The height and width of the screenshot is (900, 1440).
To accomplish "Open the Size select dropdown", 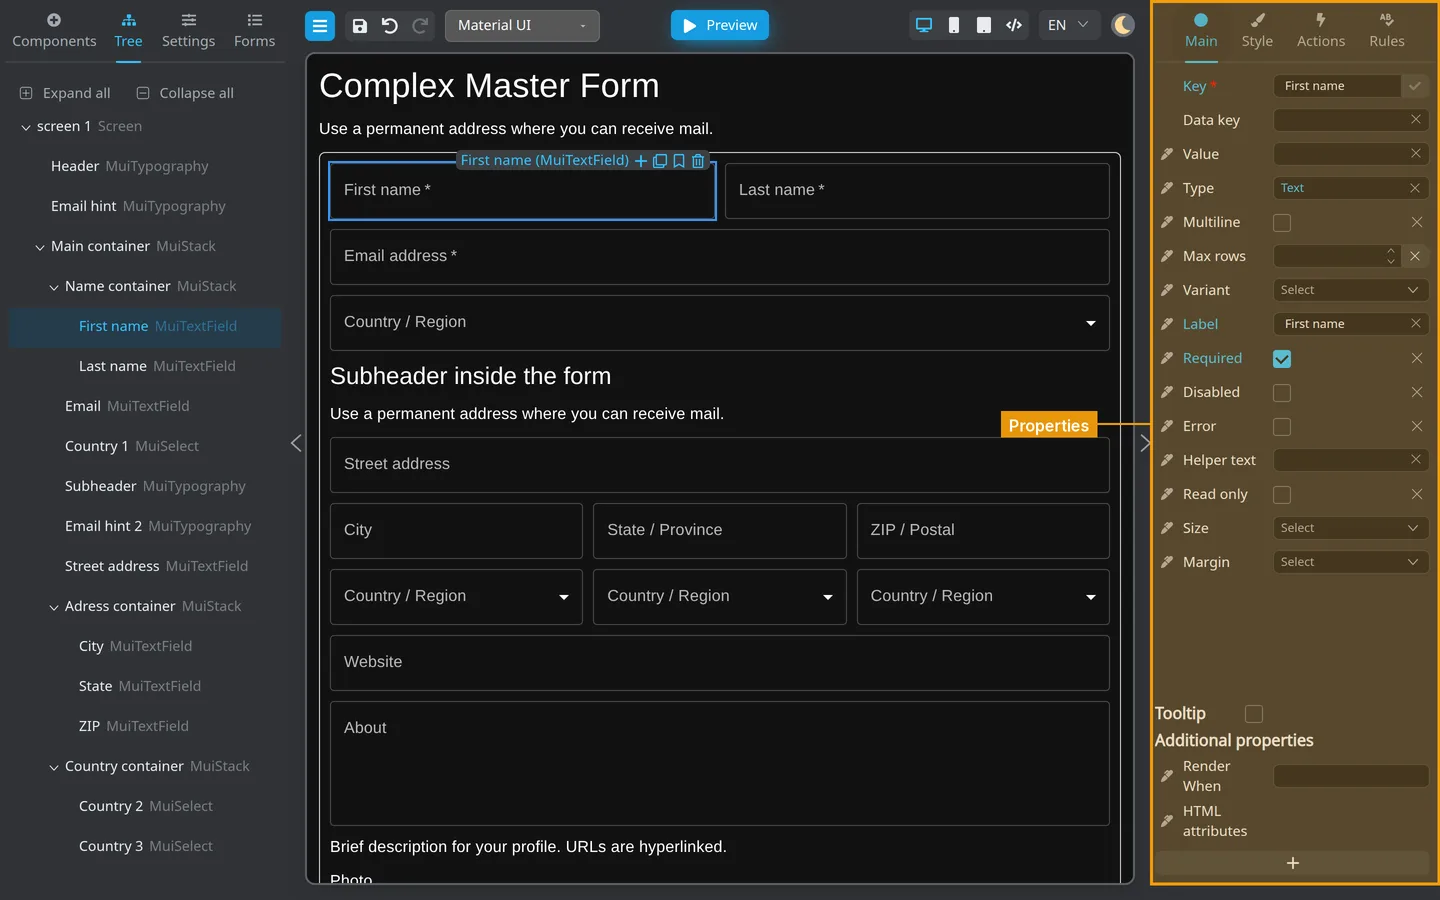I will pos(1350,528).
